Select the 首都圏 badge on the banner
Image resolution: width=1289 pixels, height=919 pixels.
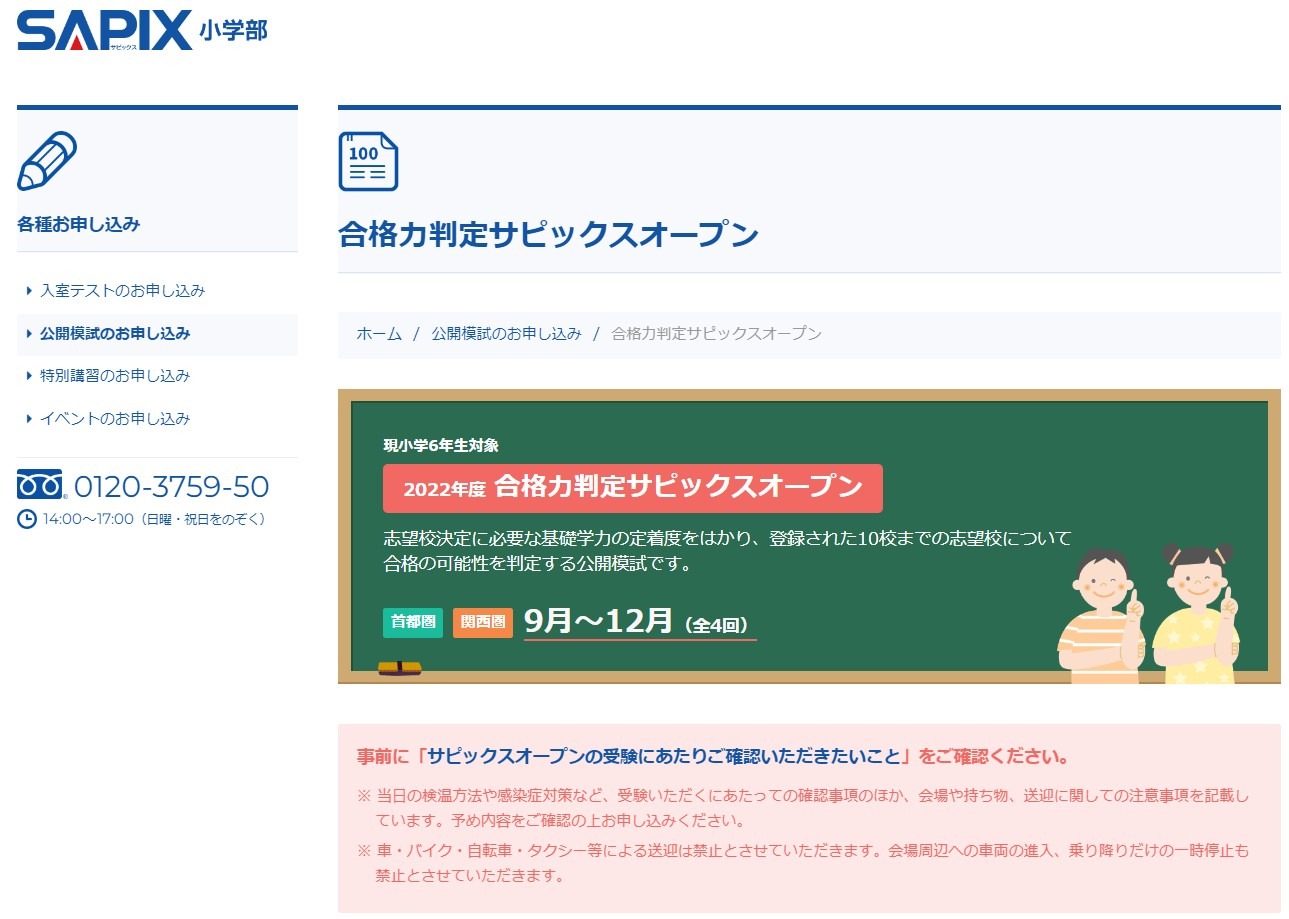pos(412,621)
